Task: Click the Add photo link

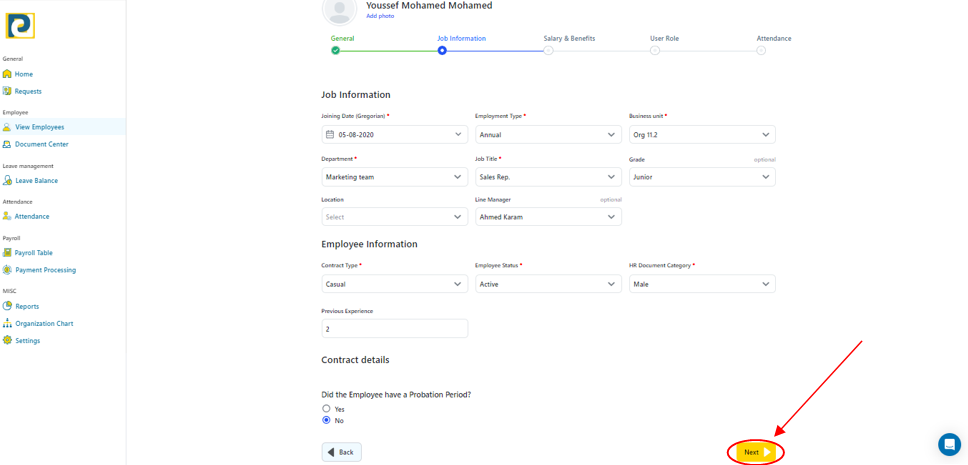Action: 380,16
